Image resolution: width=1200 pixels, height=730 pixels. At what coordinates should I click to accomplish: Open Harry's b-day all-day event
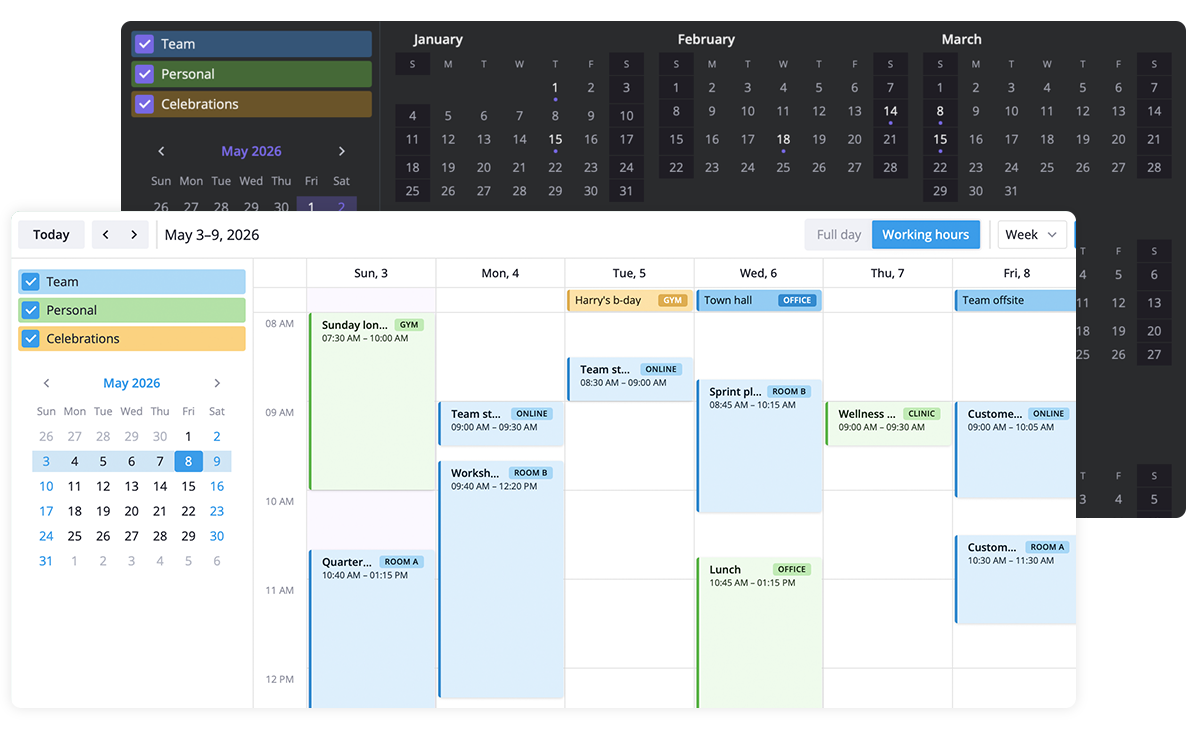pos(629,300)
